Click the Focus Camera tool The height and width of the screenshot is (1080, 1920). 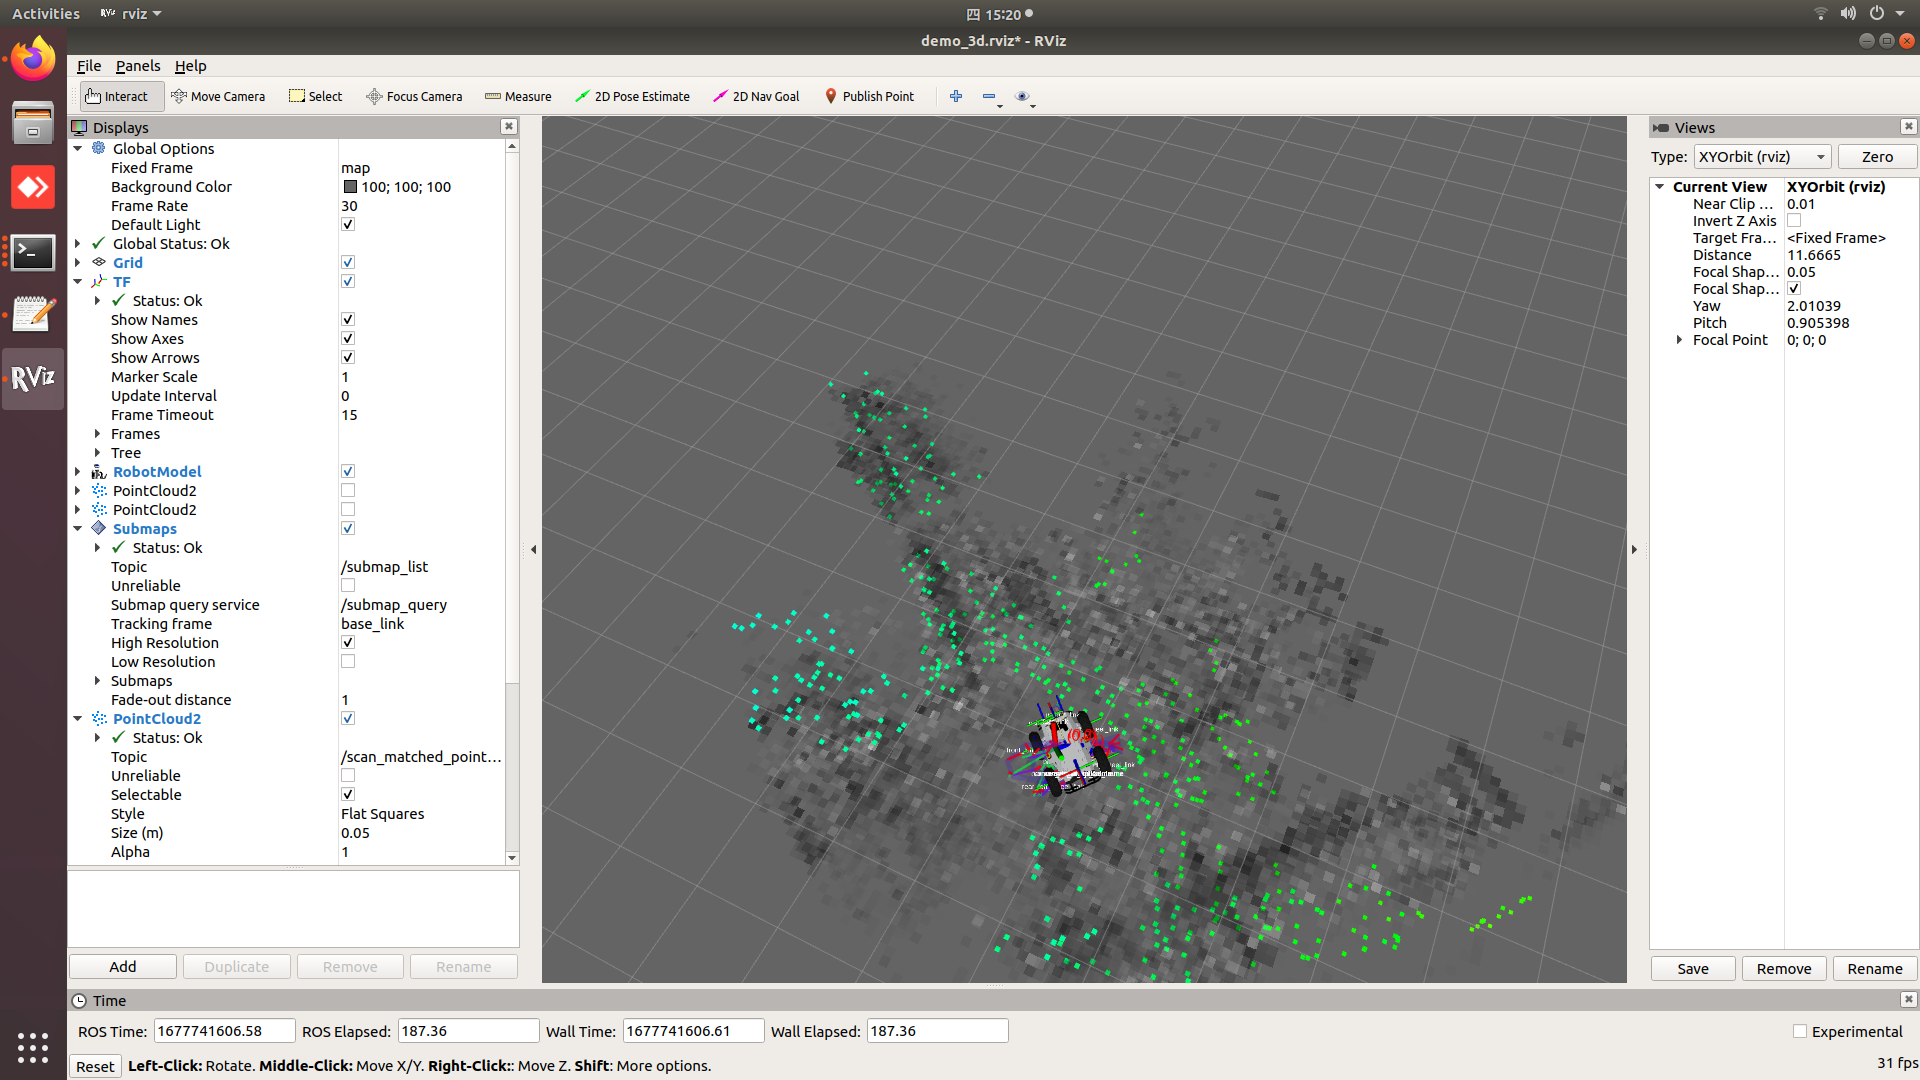pos(414,96)
